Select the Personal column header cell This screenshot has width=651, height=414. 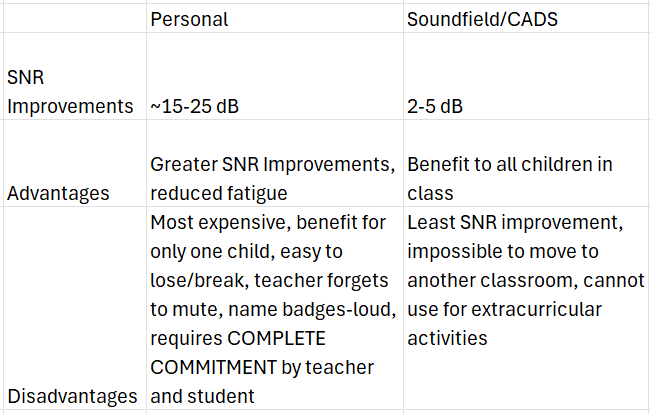coord(275,18)
